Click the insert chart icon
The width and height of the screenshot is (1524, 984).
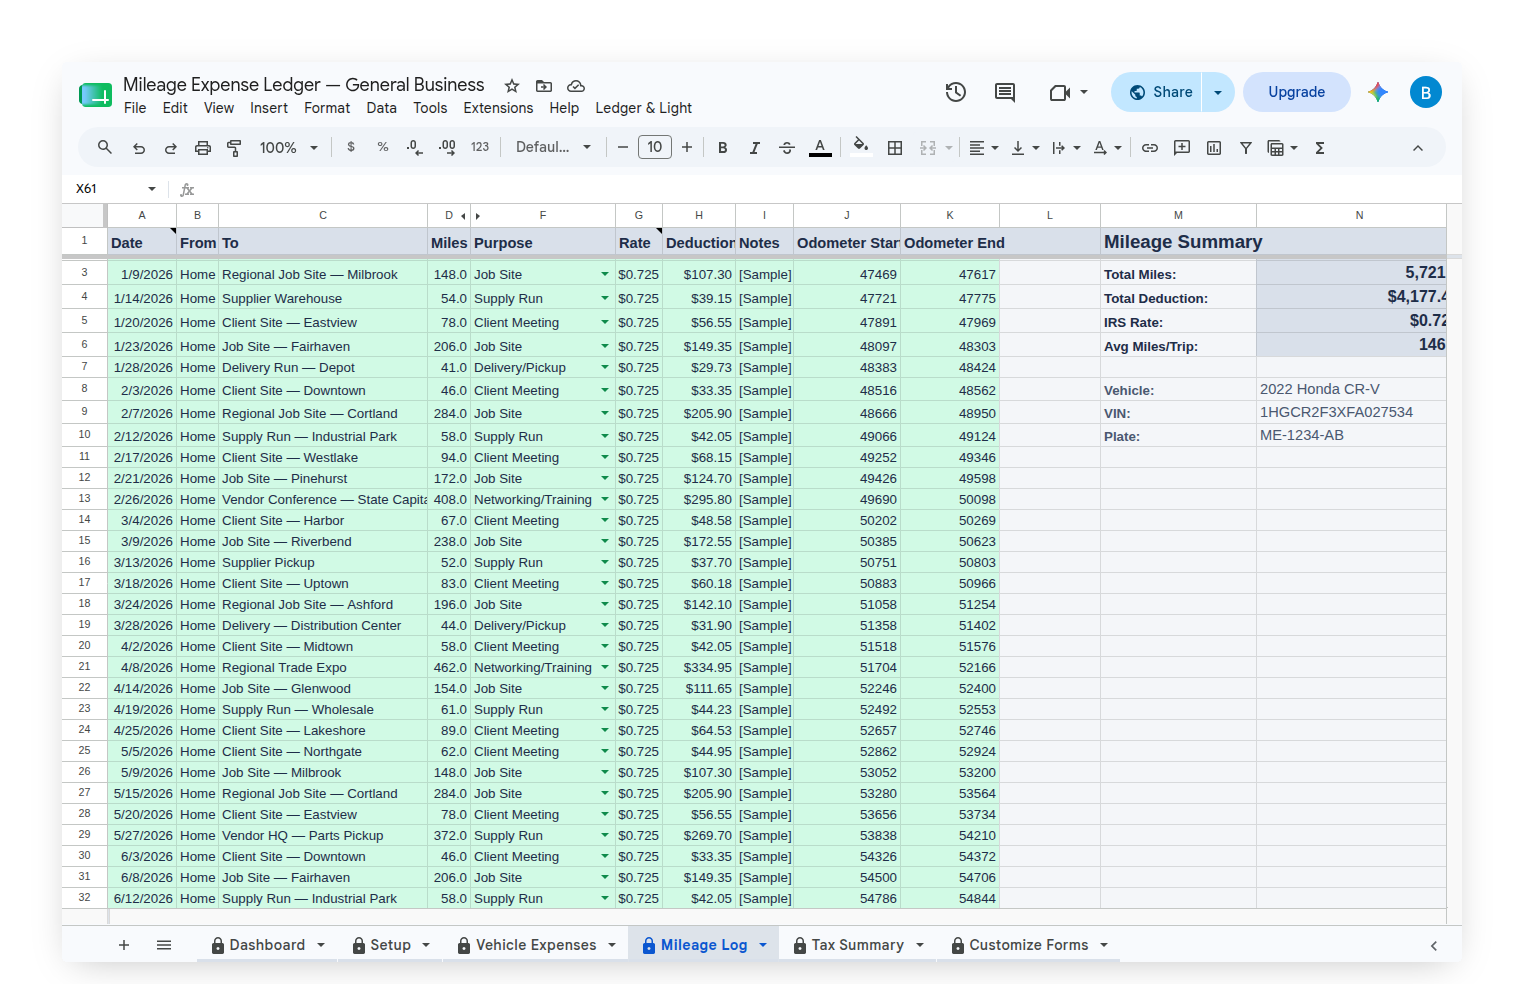pos(1214,148)
